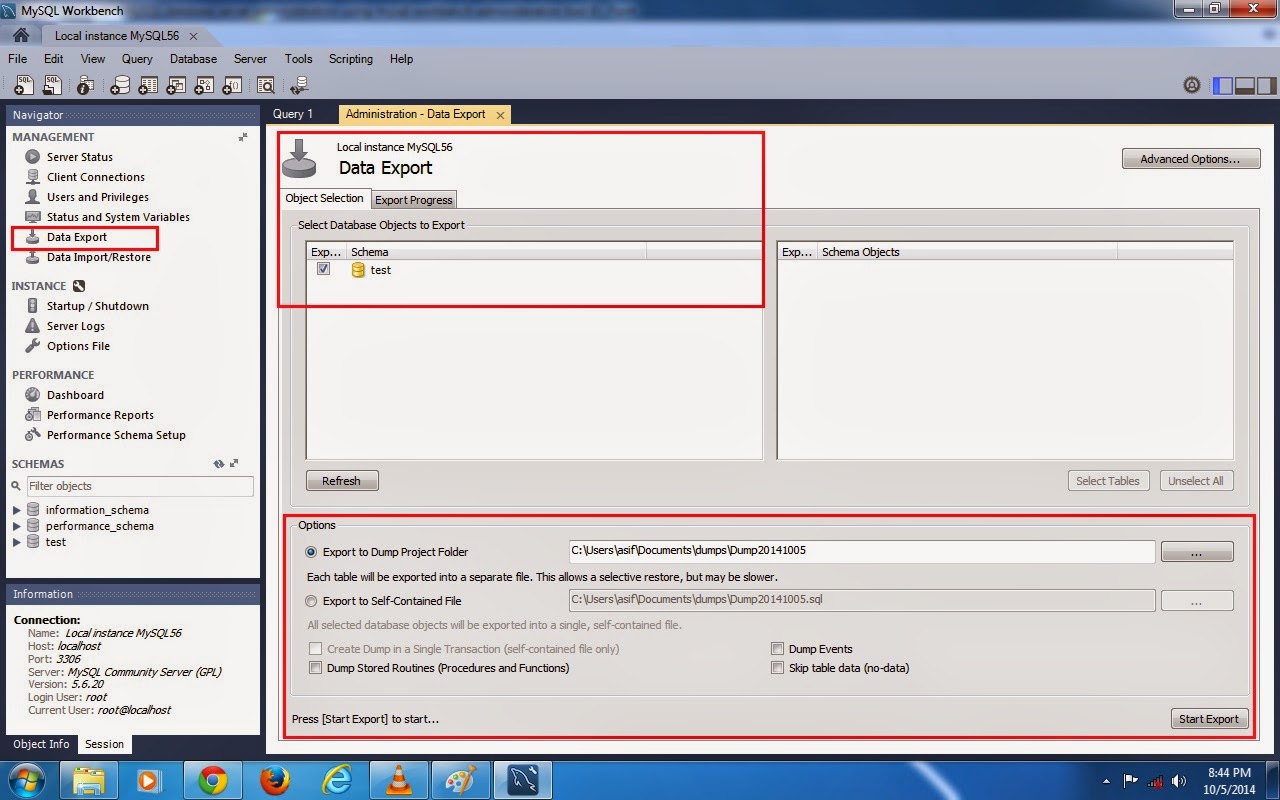Image resolution: width=1280 pixels, height=800 pixels.
Task: Click the Startup / Shutdown icon
Action: point(33,306)
